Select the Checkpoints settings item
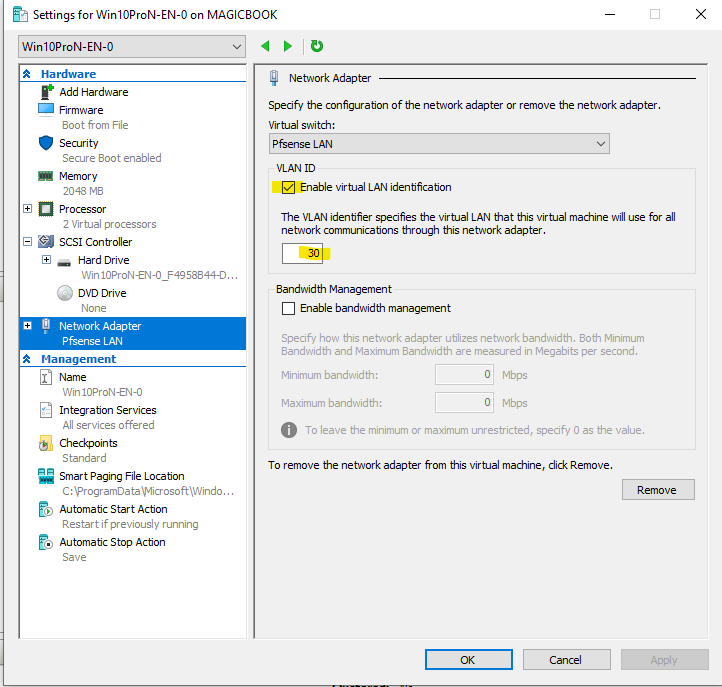722x687 pixels. pyautogui.click(x=88, y=443)
